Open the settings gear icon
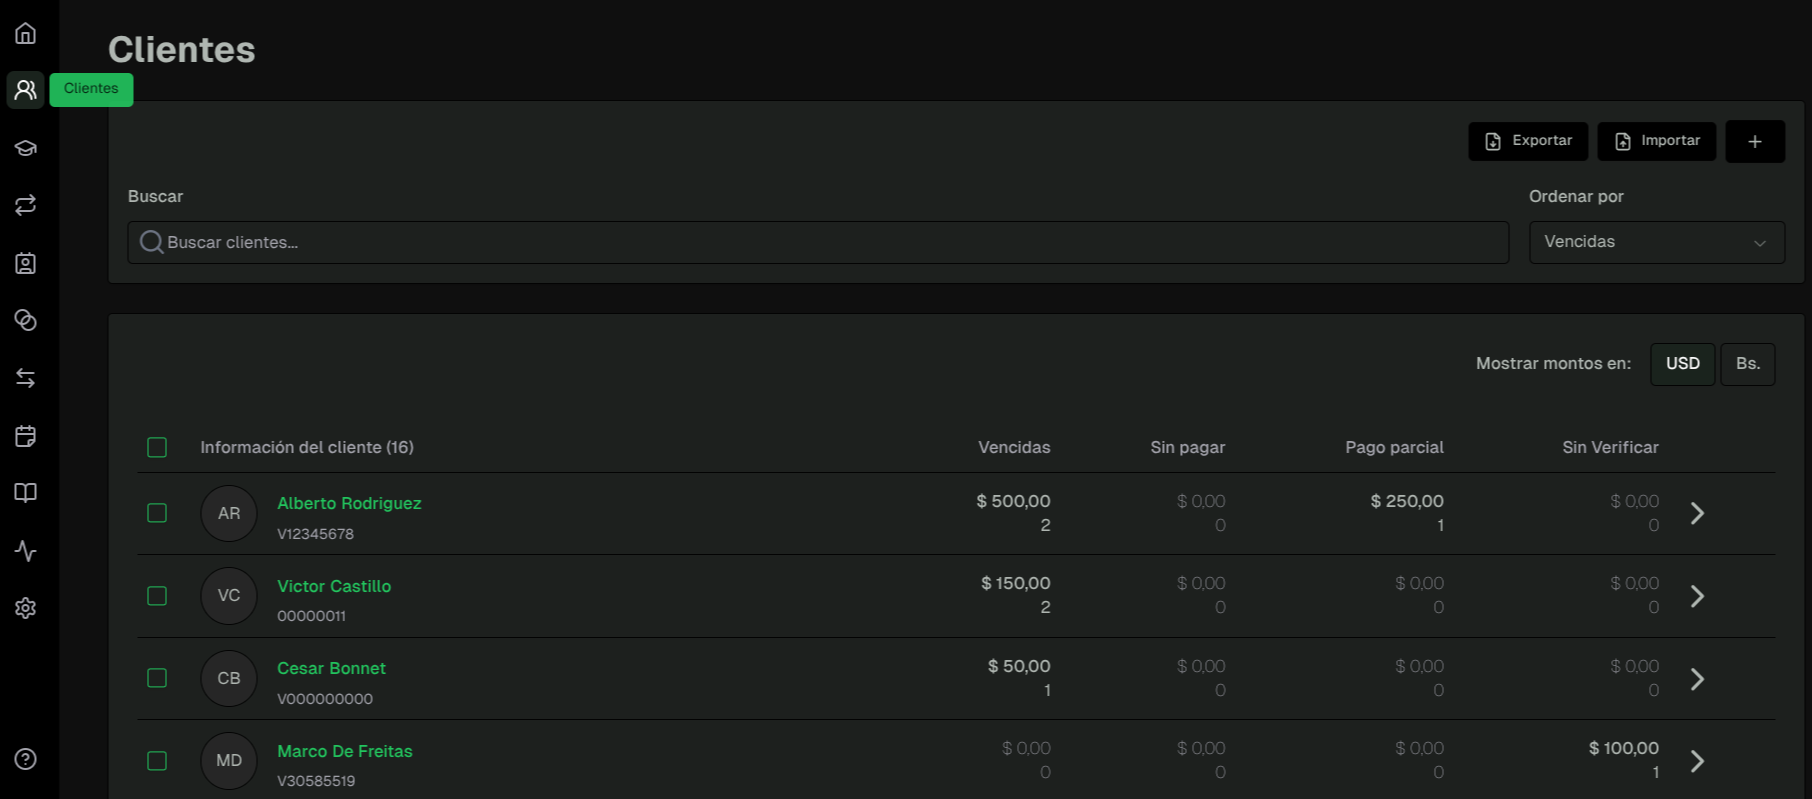The image size is (1812, 799). pos(26,608)
